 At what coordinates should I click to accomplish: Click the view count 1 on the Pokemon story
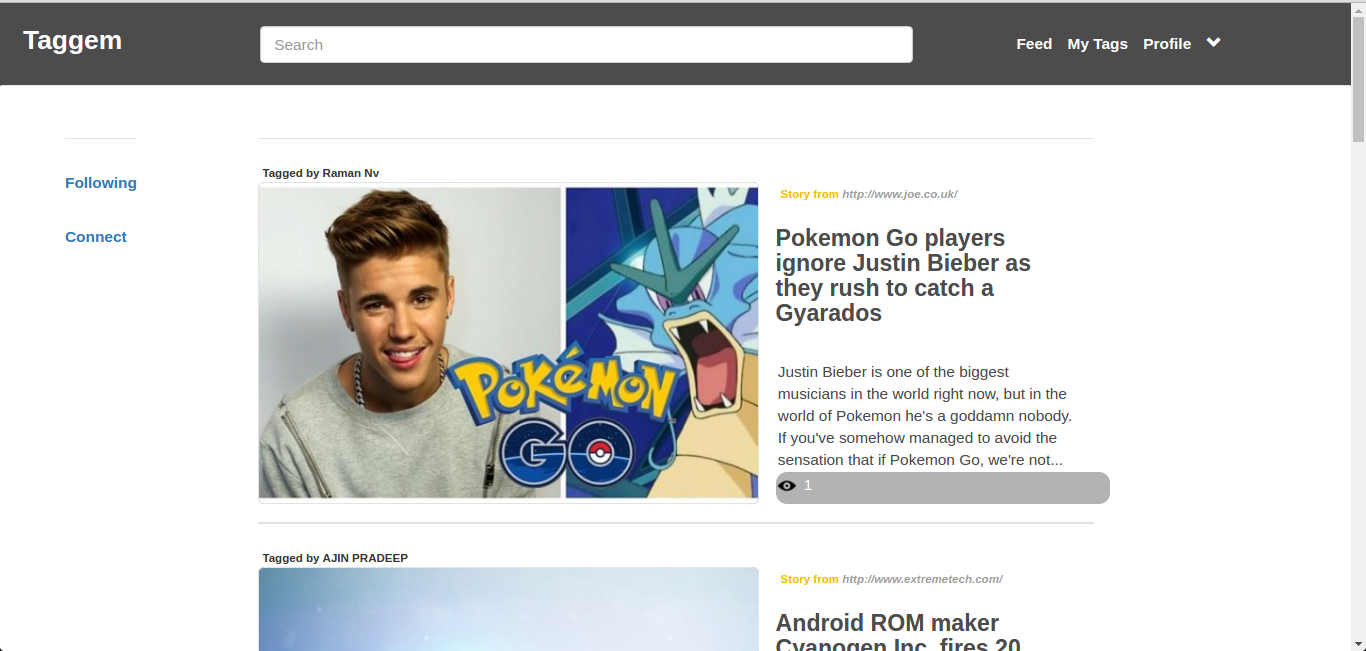click(808, 485)
